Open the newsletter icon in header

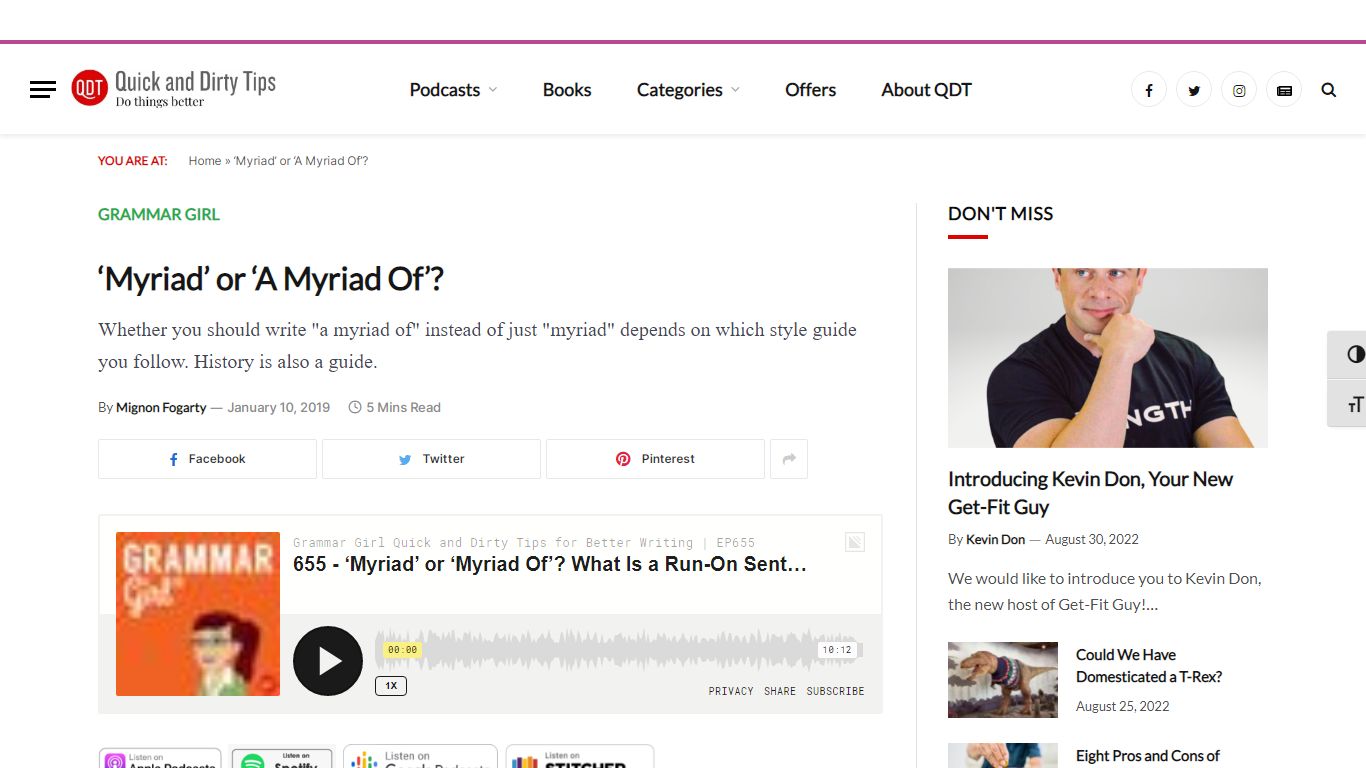[x=1284, y=90]
